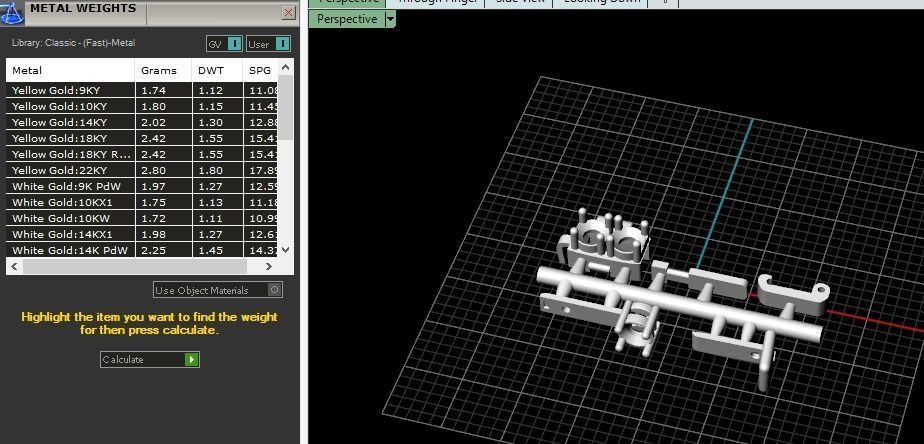Screen dimensions: 924x444
Task: Click the horizontal scroll-right arrow of table
Action: click(x=269, y=267)
